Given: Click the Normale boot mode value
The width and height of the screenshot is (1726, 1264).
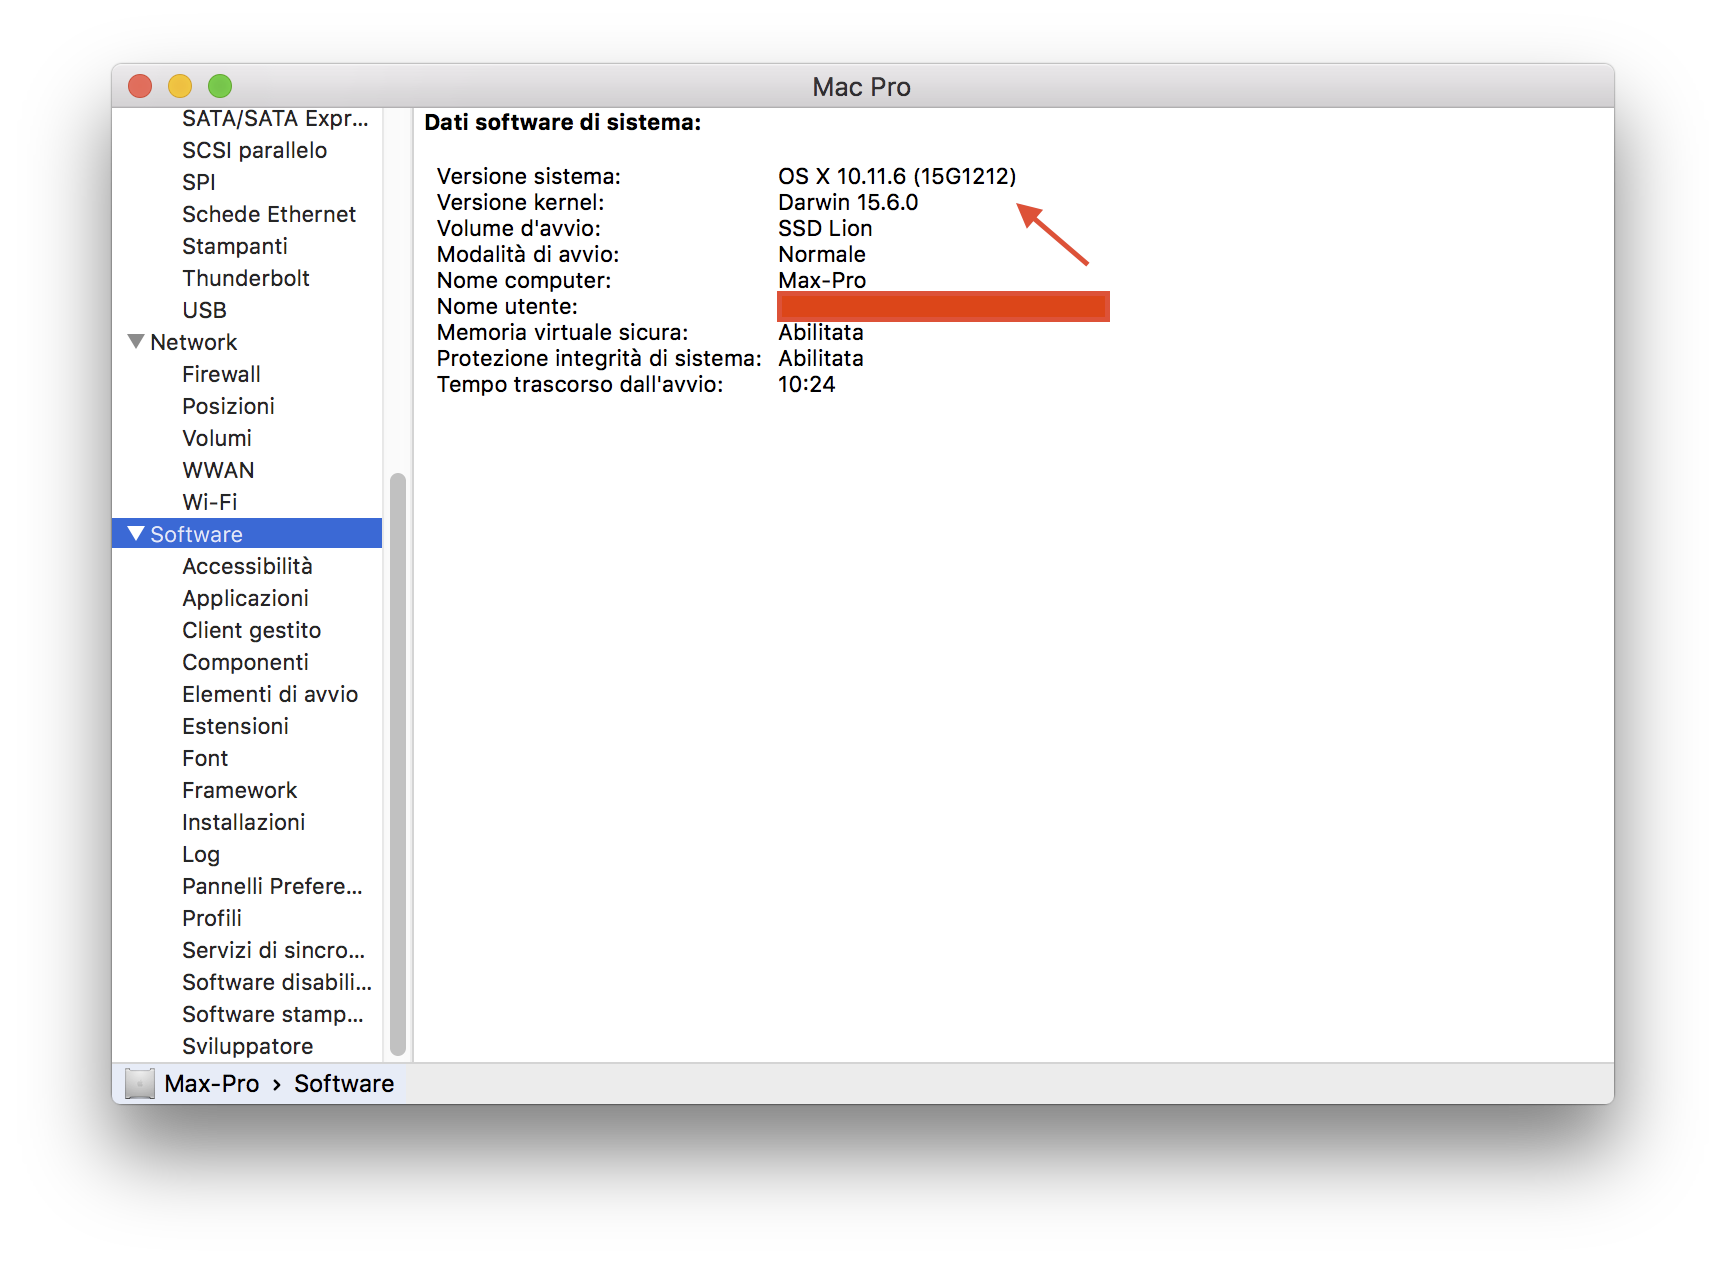Looking at the screenshot, I should 822,254.
